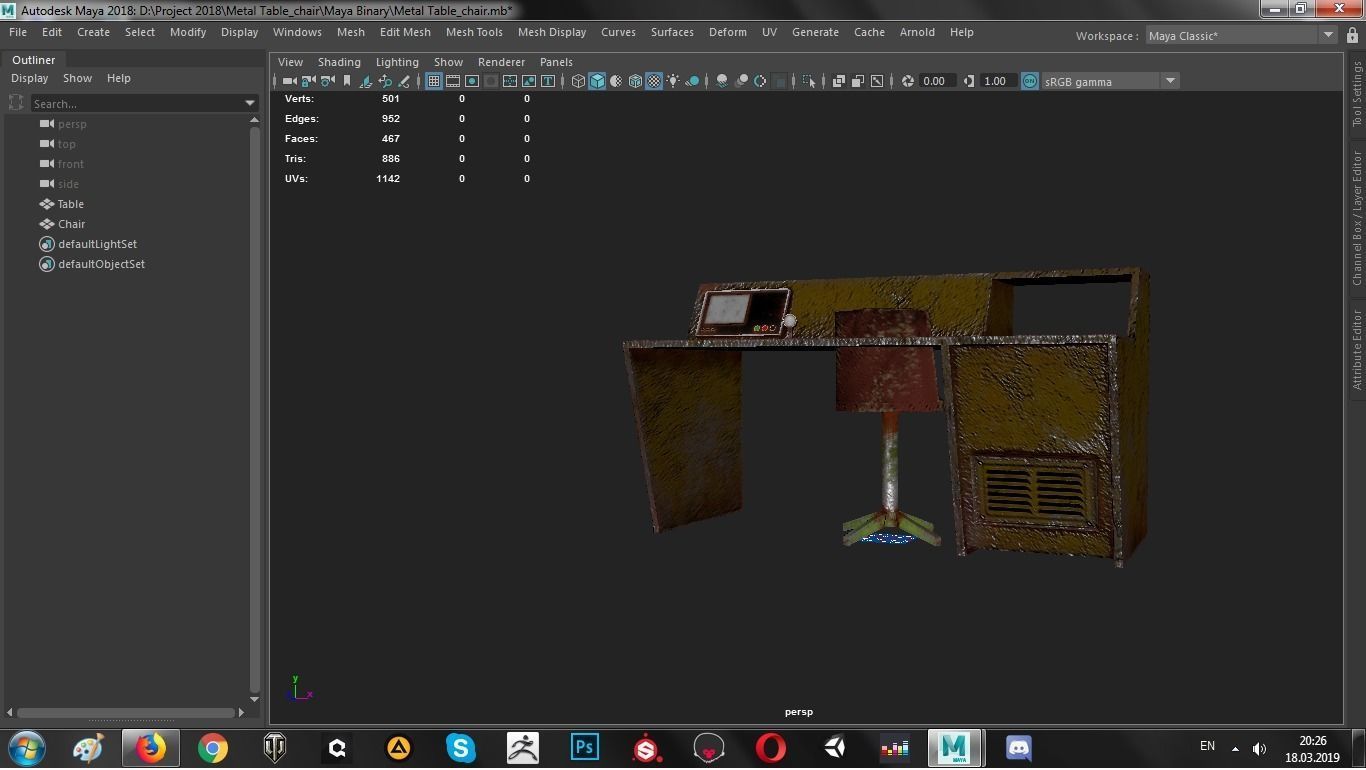Image resolution: width=1366 pixels, height=770 pixels.
Task: Open Unity from the taskbar
Action: click(834, 747)
